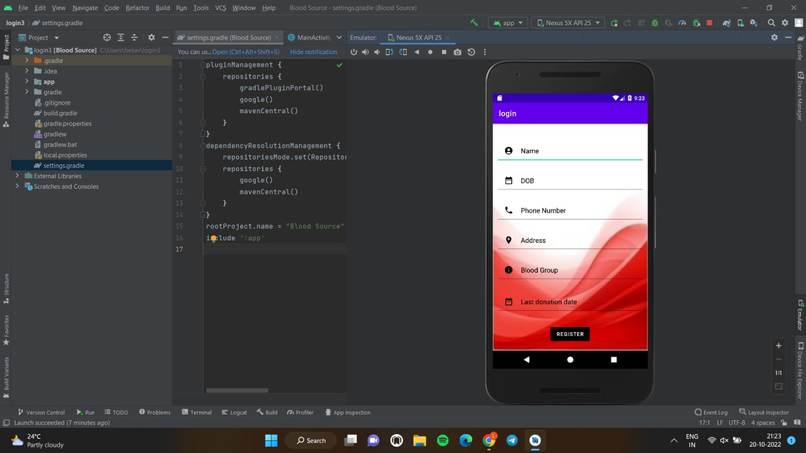Open Device Manager icon in main toolbar
The width and height of the screenshot is (806, 453).
coord(740,23)
